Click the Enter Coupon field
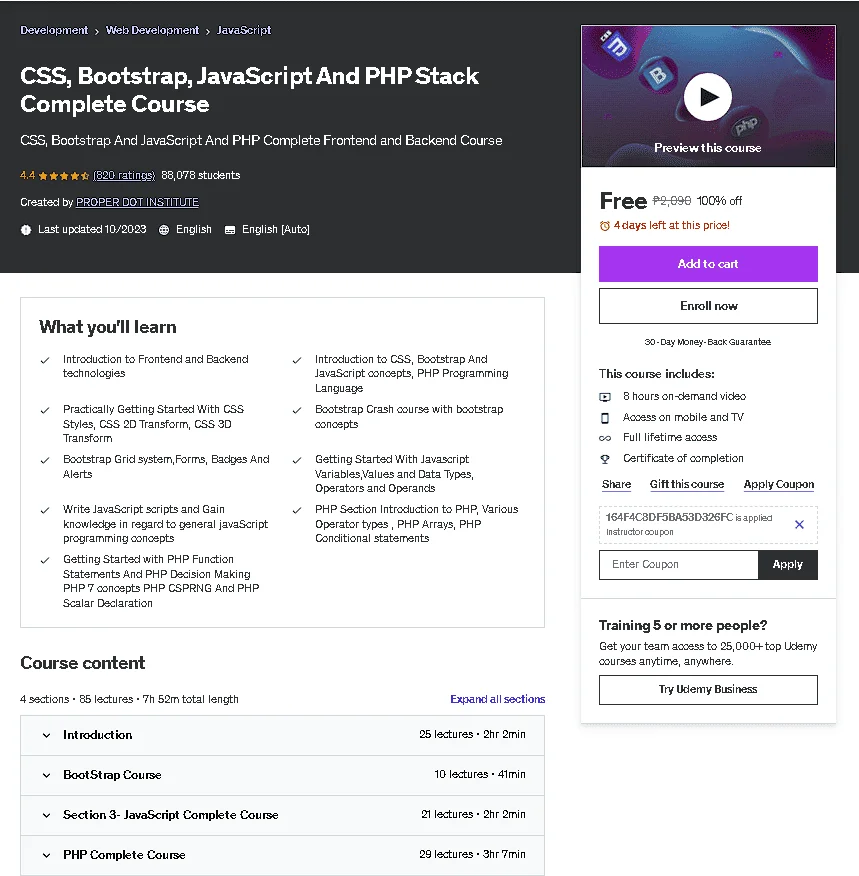This screenshot has width=859, height=876. tap(679, 565)
